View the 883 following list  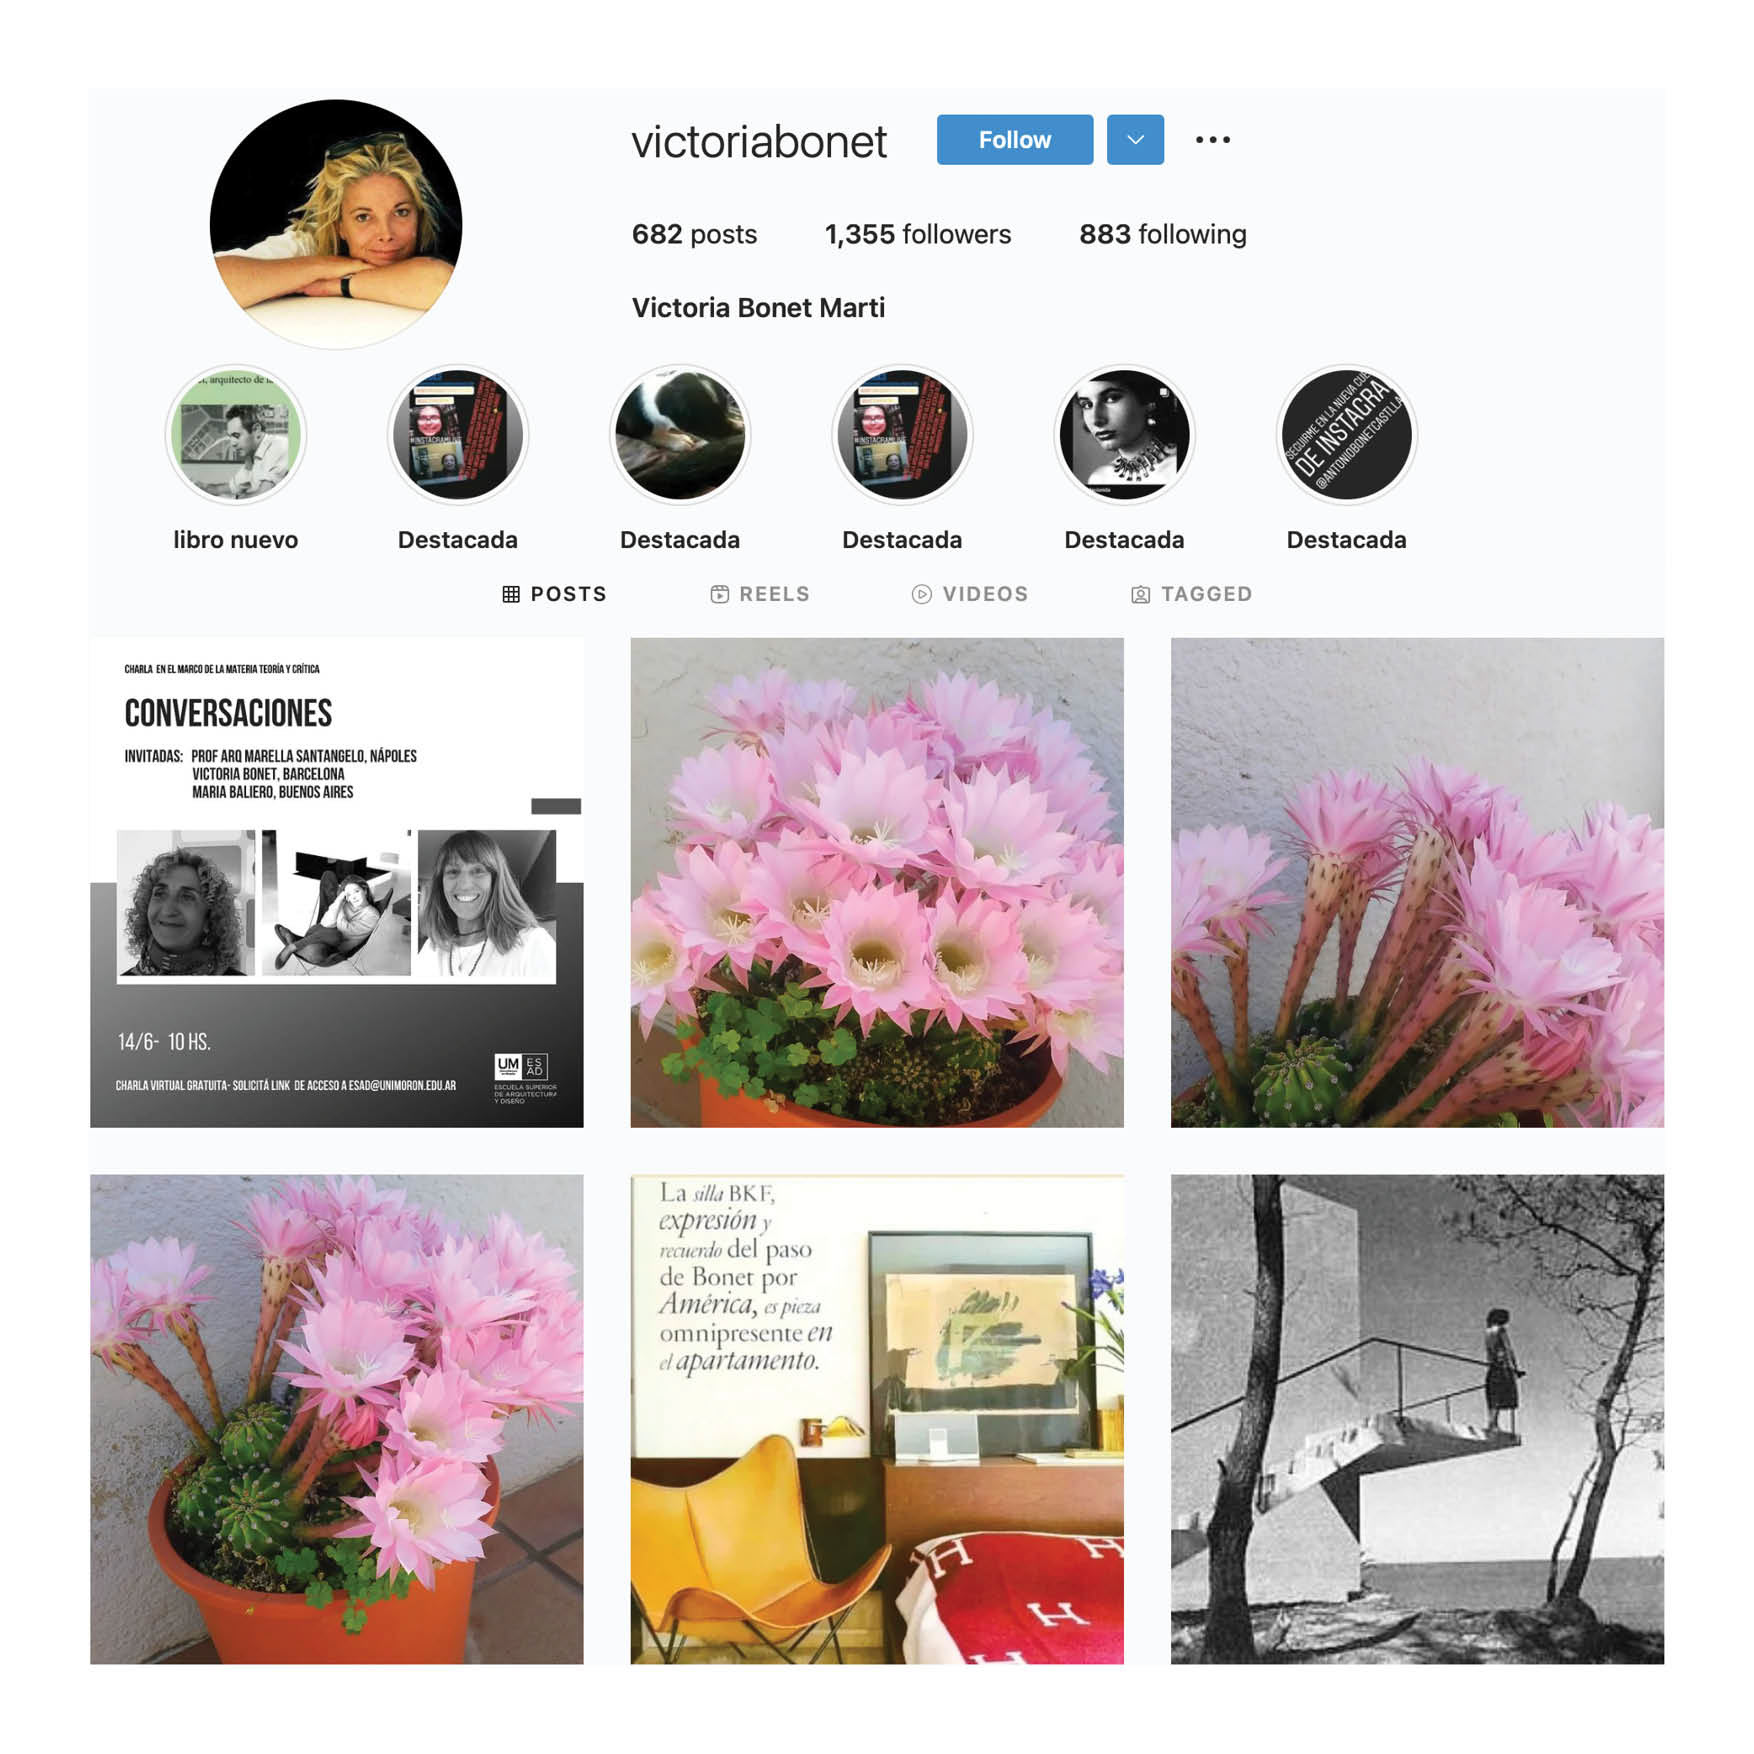[1162, 234]
